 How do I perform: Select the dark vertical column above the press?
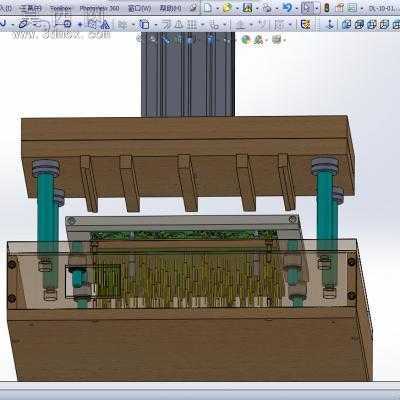[188, 74]
